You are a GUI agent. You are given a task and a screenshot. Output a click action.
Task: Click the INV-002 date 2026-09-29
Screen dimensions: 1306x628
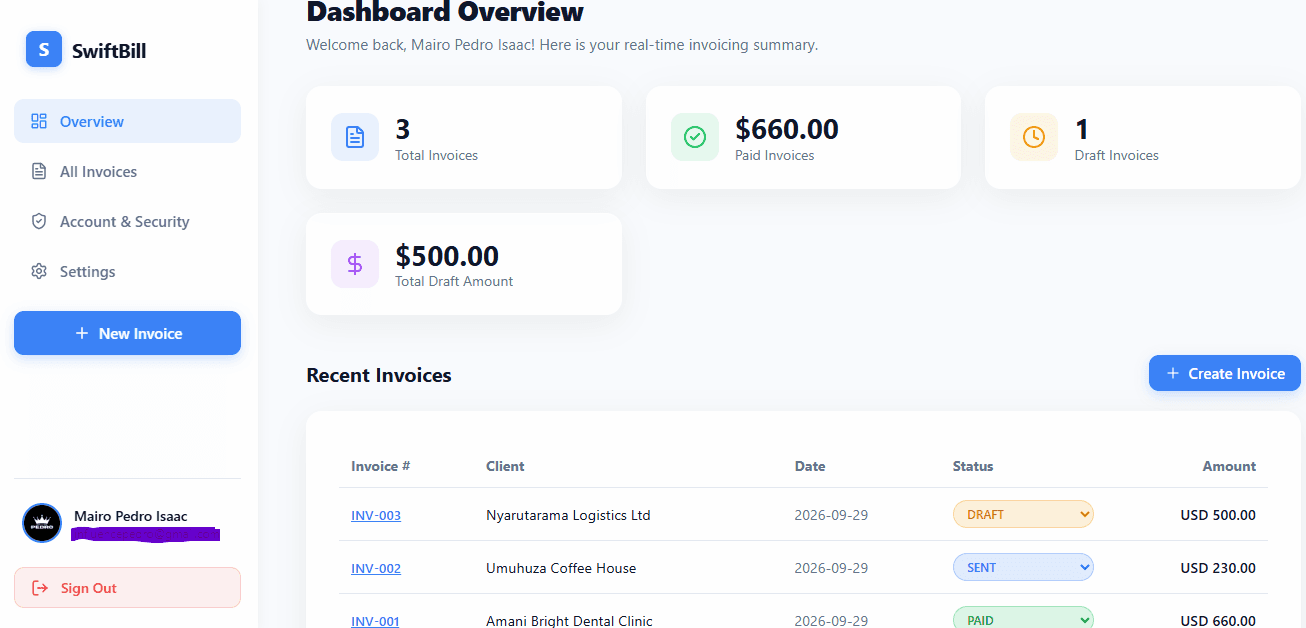(x=831, y=568)
